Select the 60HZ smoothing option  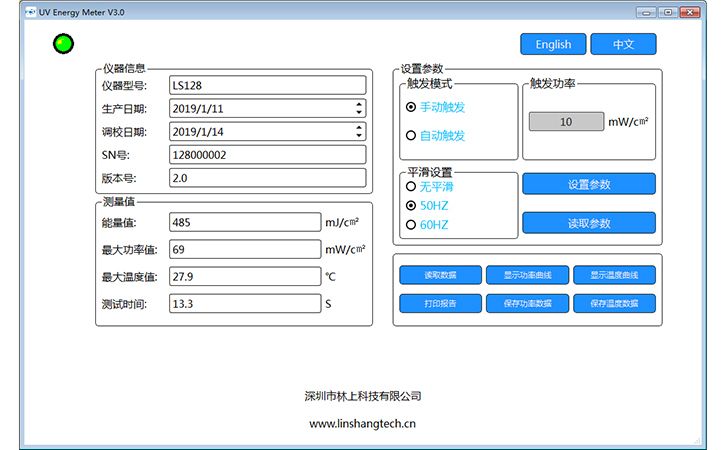(410, 225)
